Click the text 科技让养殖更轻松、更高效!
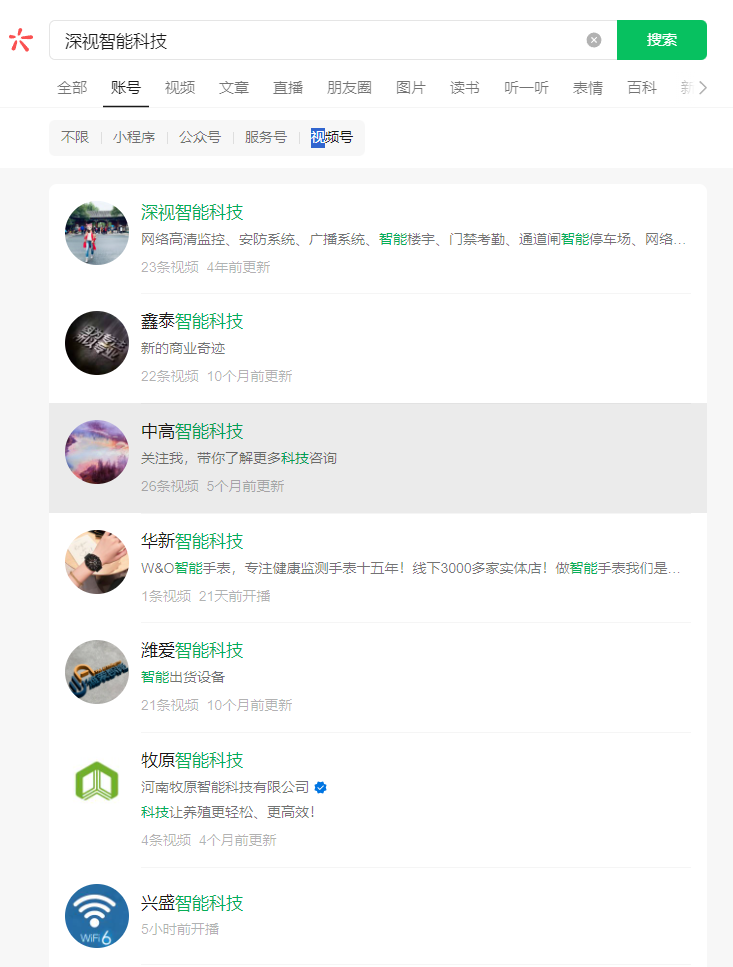Image resolution: width=733 pixels, height=967 pixels. [x=228, y=813]
